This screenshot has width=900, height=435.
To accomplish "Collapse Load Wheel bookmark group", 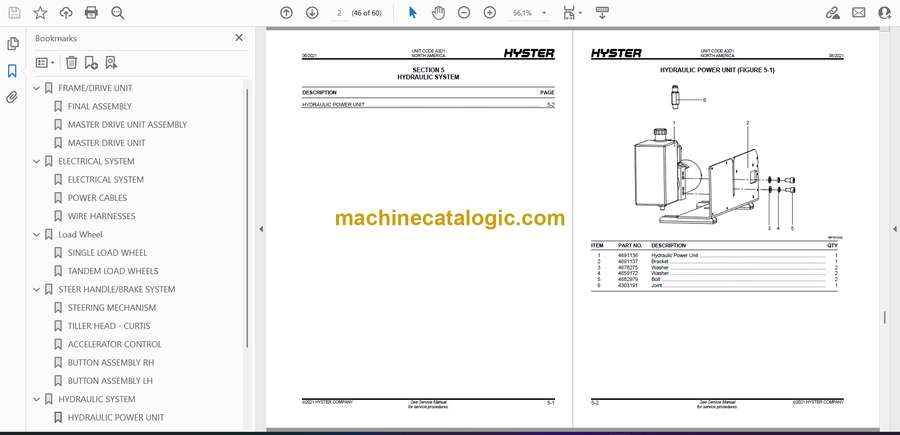I will tap(36, 235).
